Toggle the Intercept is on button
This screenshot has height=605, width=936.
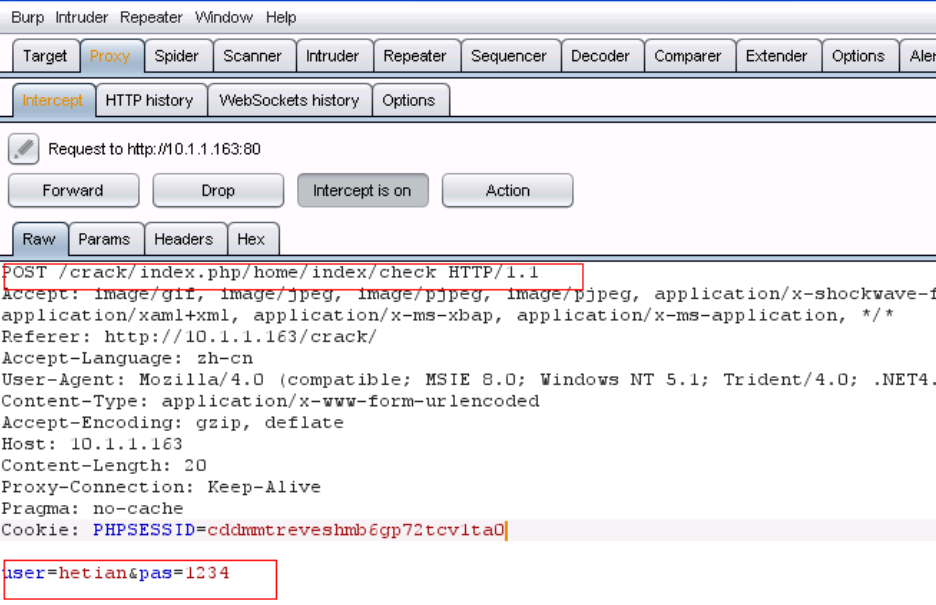coord(362,190)
